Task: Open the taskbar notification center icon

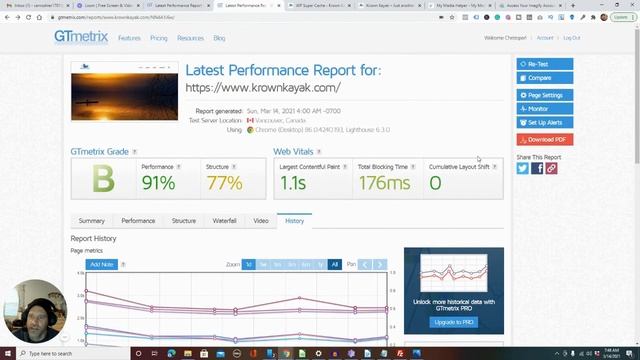Action: coord(629,353)
